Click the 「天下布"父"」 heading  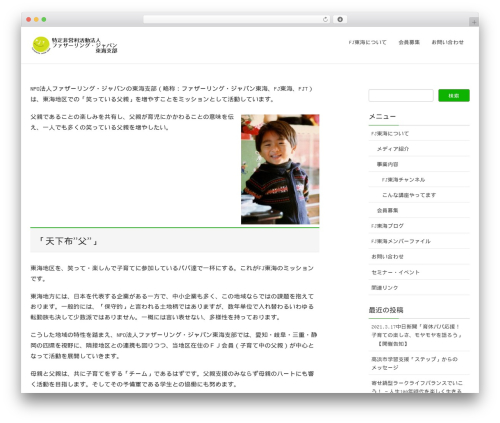point(68,241)
